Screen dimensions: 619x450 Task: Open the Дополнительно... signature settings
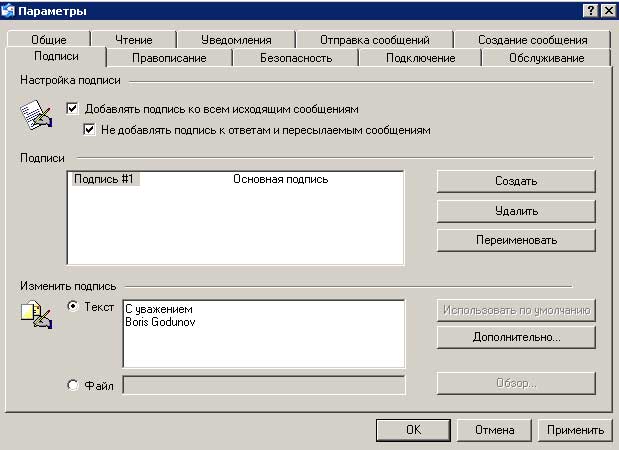(x=516, y=338)
